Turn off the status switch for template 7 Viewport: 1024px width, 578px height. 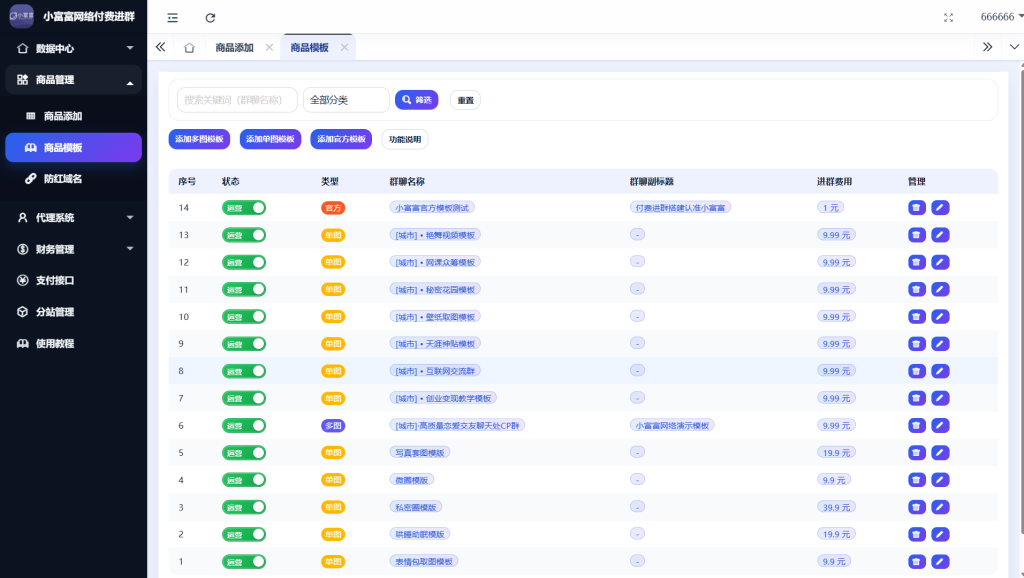244,398
